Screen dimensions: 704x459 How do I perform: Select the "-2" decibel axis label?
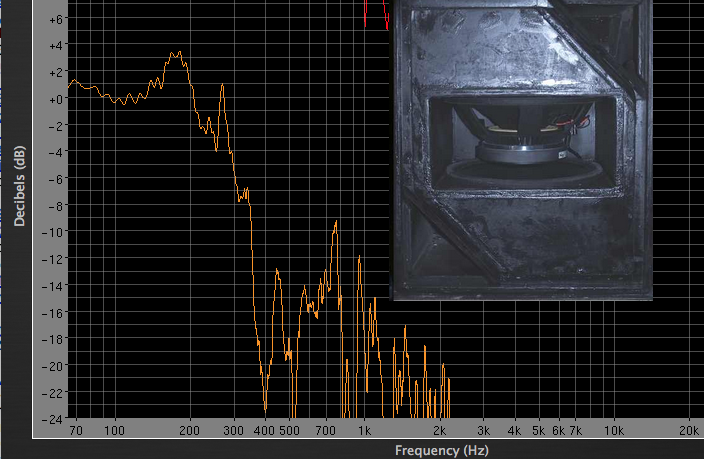(x=56, y=126)
